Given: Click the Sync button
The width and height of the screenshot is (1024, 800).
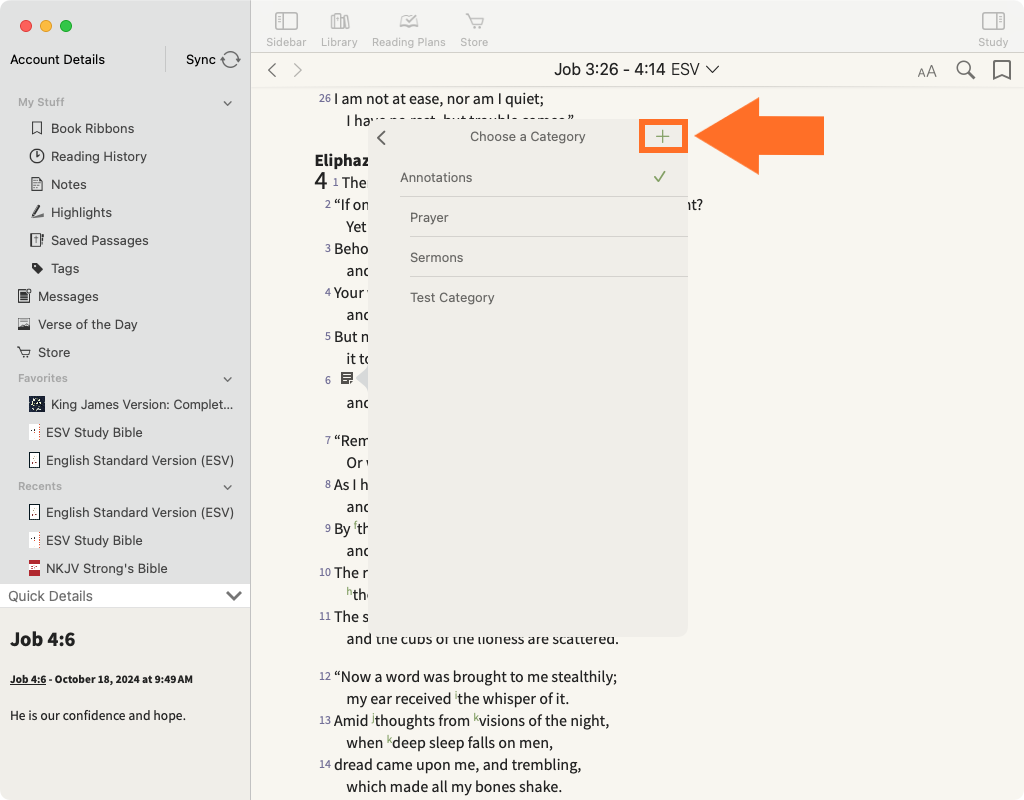Looking at the screenshot, I should tap(212, 60).
